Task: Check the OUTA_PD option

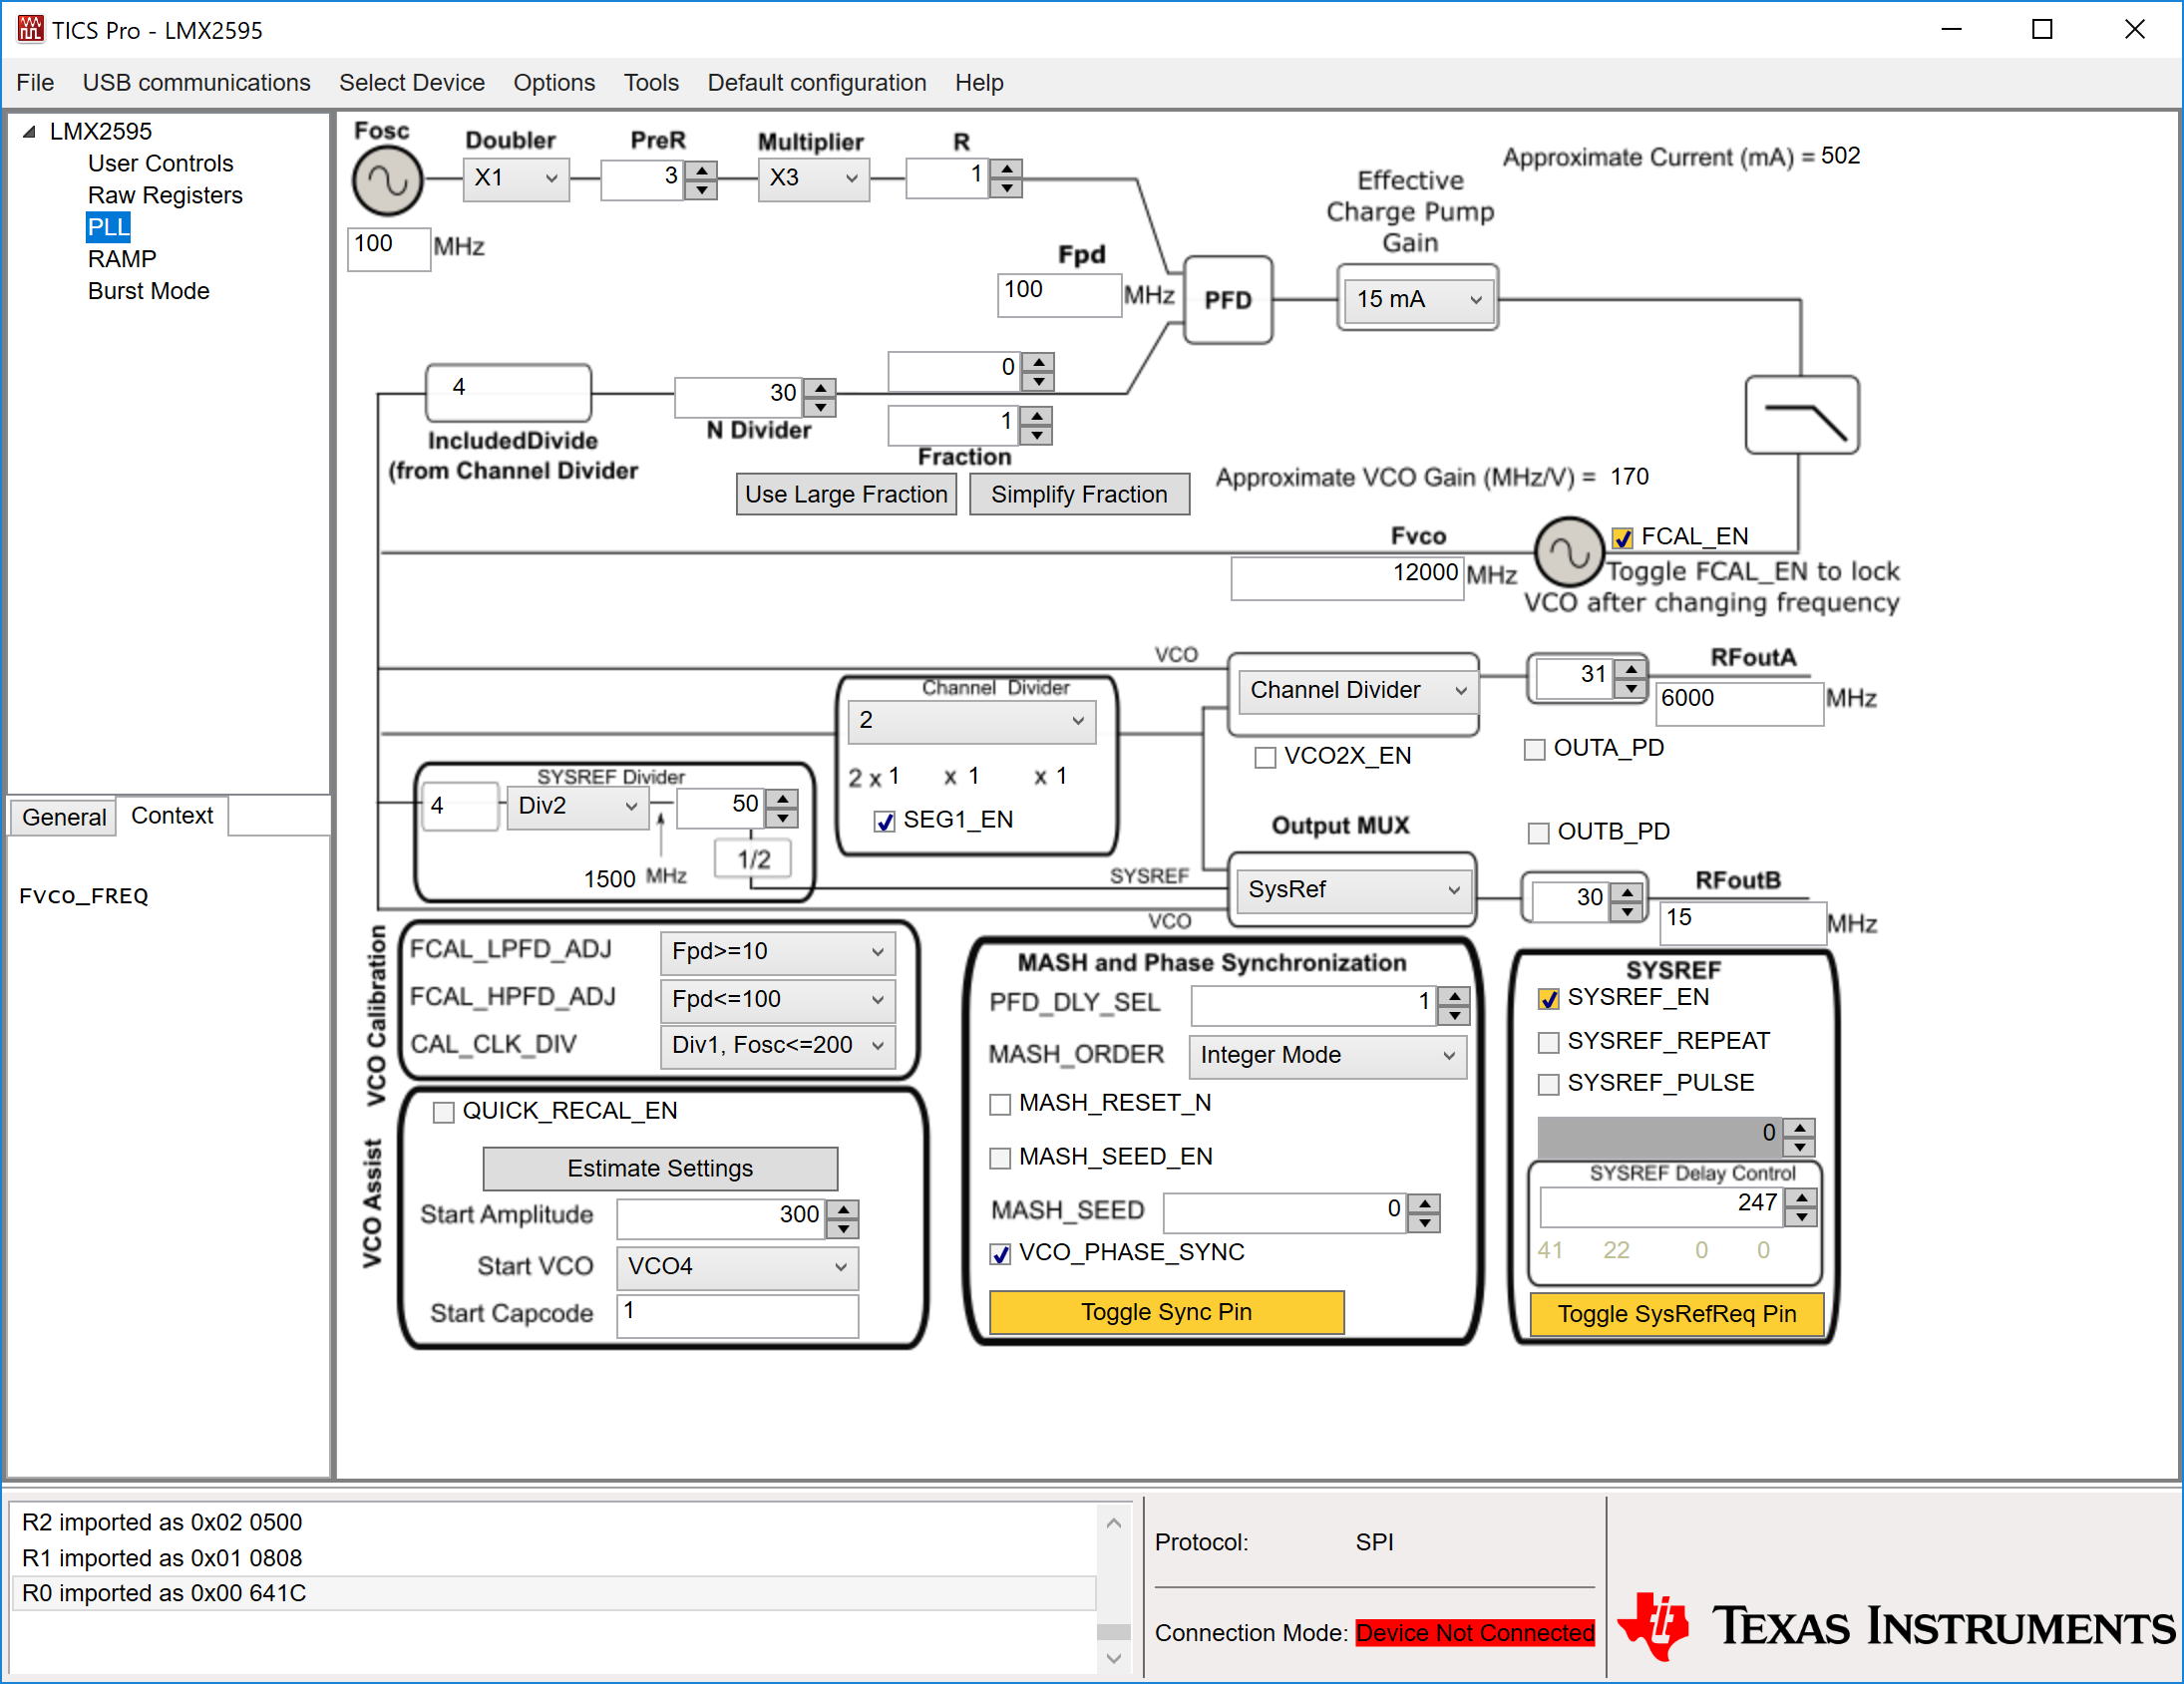Action: [1534, 749]
